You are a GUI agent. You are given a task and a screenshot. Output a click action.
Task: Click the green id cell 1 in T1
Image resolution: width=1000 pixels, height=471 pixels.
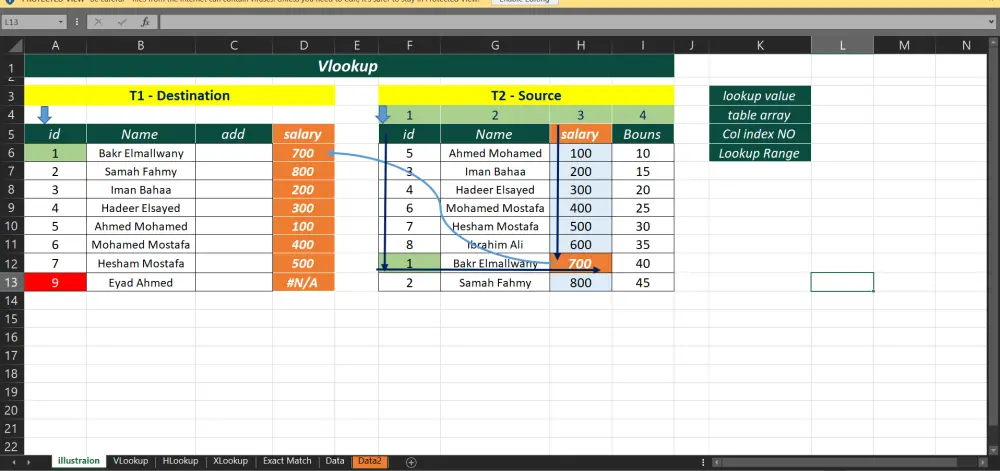55,153
